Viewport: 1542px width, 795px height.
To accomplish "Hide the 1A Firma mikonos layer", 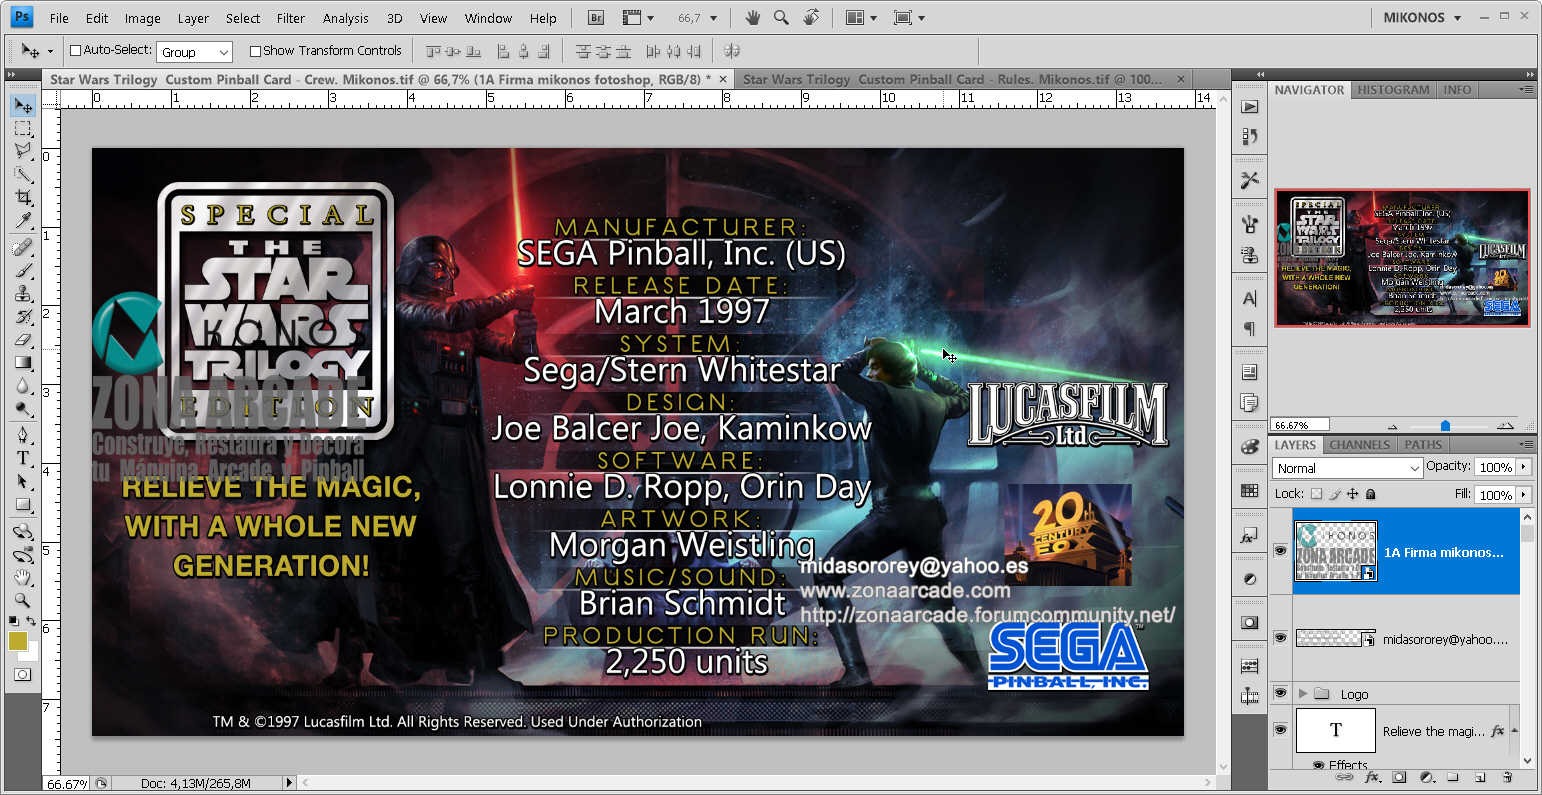I will coord(1281,551).
